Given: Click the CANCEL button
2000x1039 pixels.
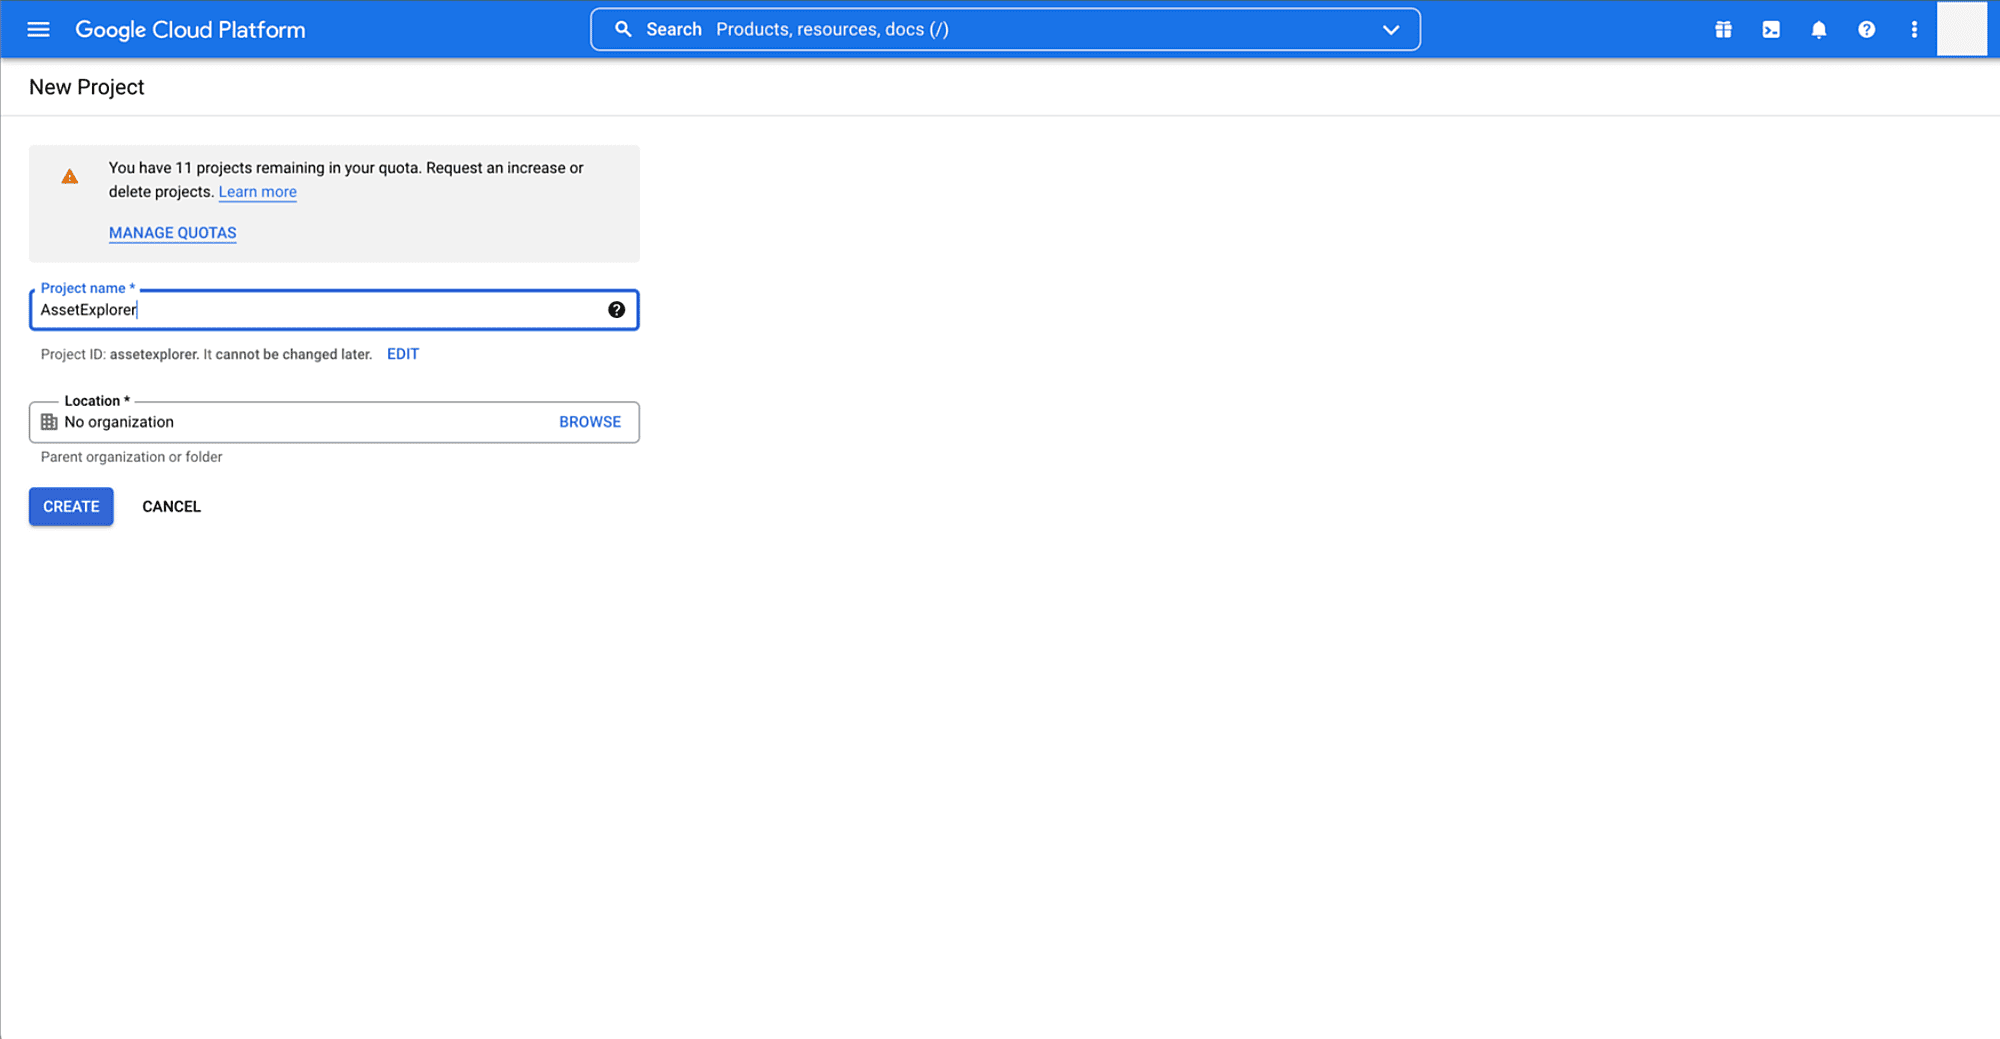Looking at the screenshot, I should [172, 507].
